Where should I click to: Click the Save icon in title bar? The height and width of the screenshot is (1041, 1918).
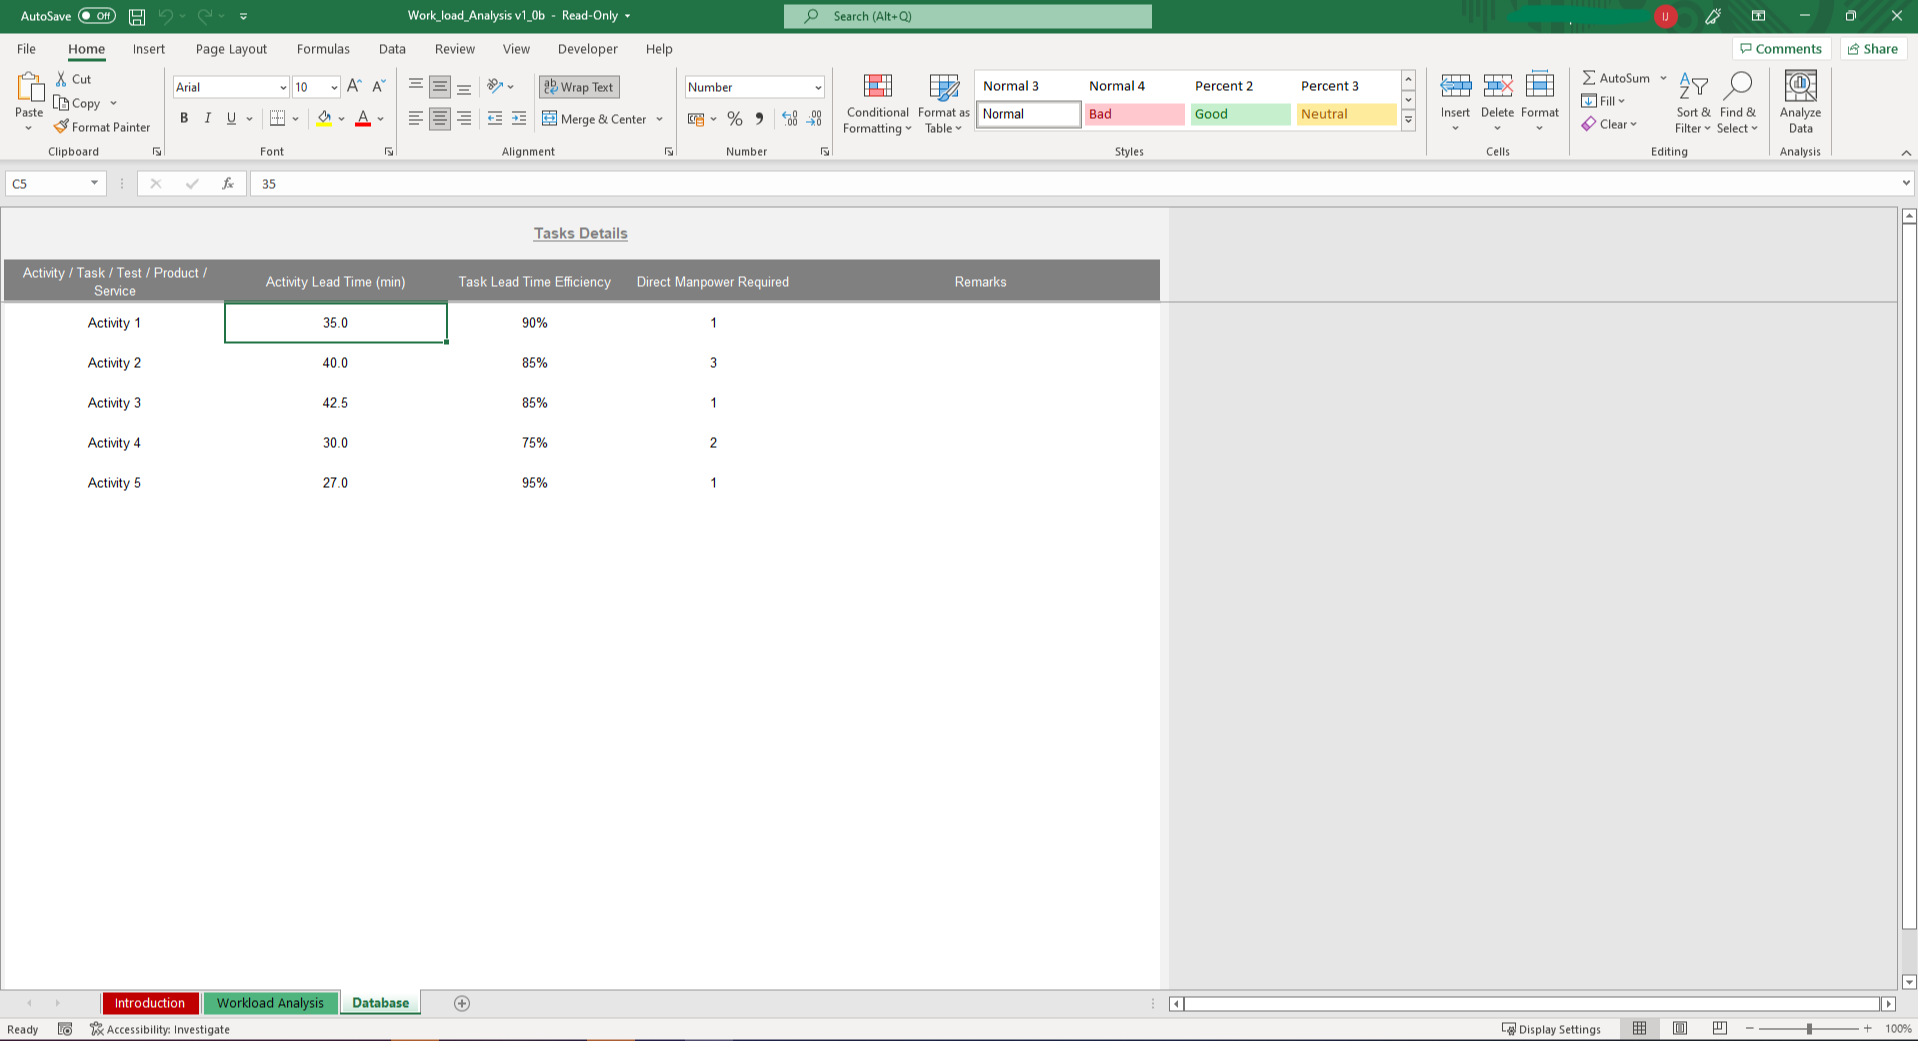point(137,16)
